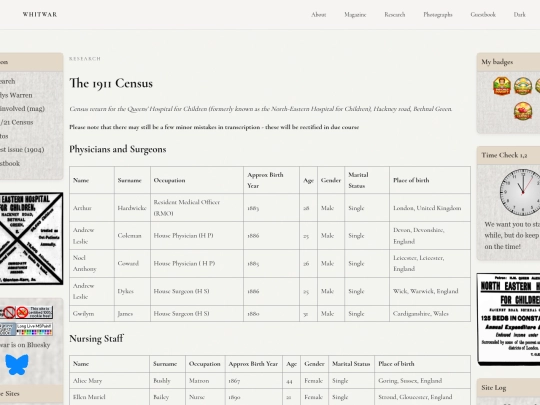540x405 pixels.
Task: Open the Photographs page
Action: (x=438, y=14)
